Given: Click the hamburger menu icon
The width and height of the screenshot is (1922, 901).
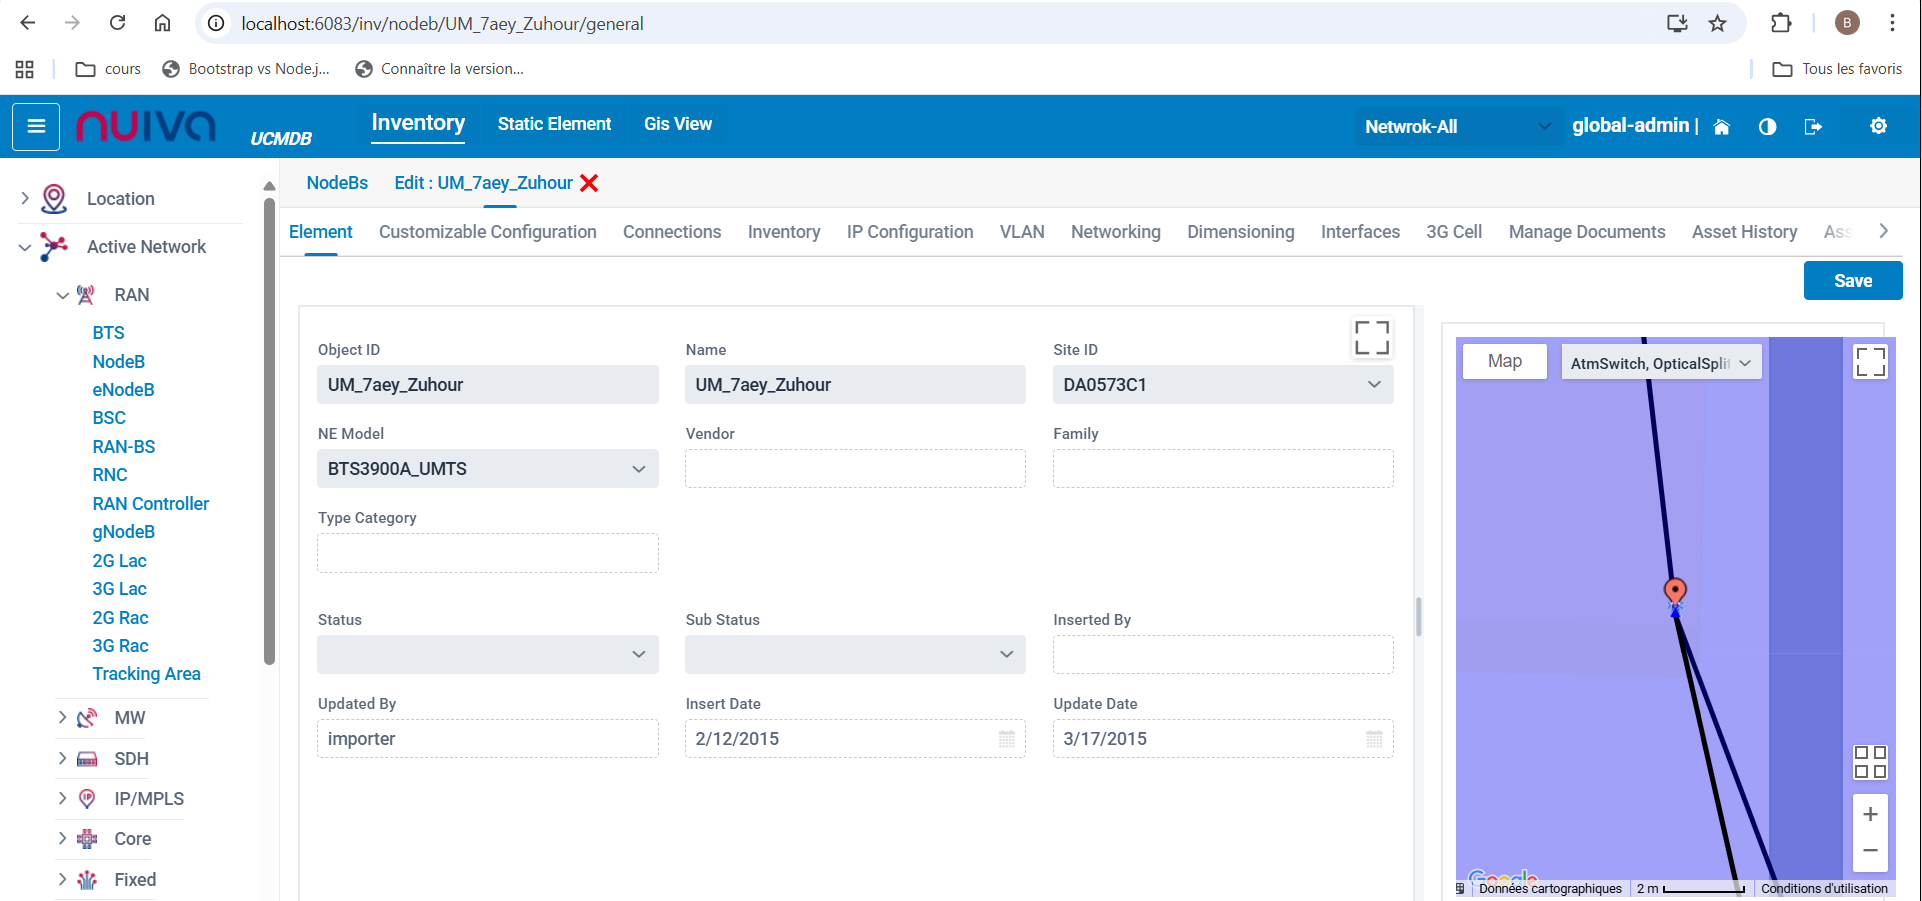Looking at the screenshot, I should coord(36,126).
